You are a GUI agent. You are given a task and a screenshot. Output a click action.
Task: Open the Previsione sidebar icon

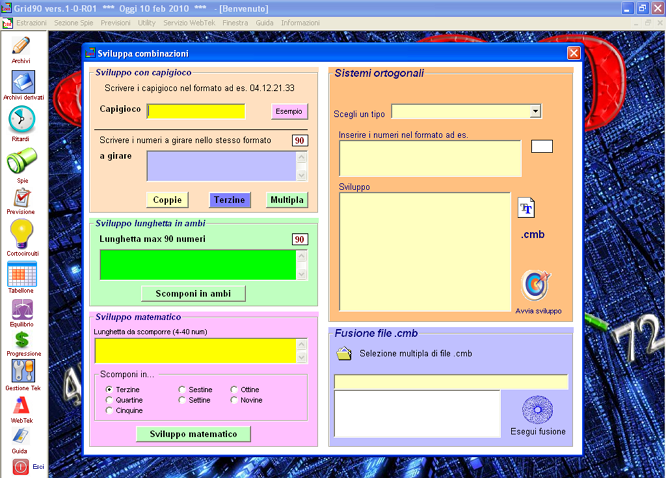pyautogui.click(x=21, y=197)
